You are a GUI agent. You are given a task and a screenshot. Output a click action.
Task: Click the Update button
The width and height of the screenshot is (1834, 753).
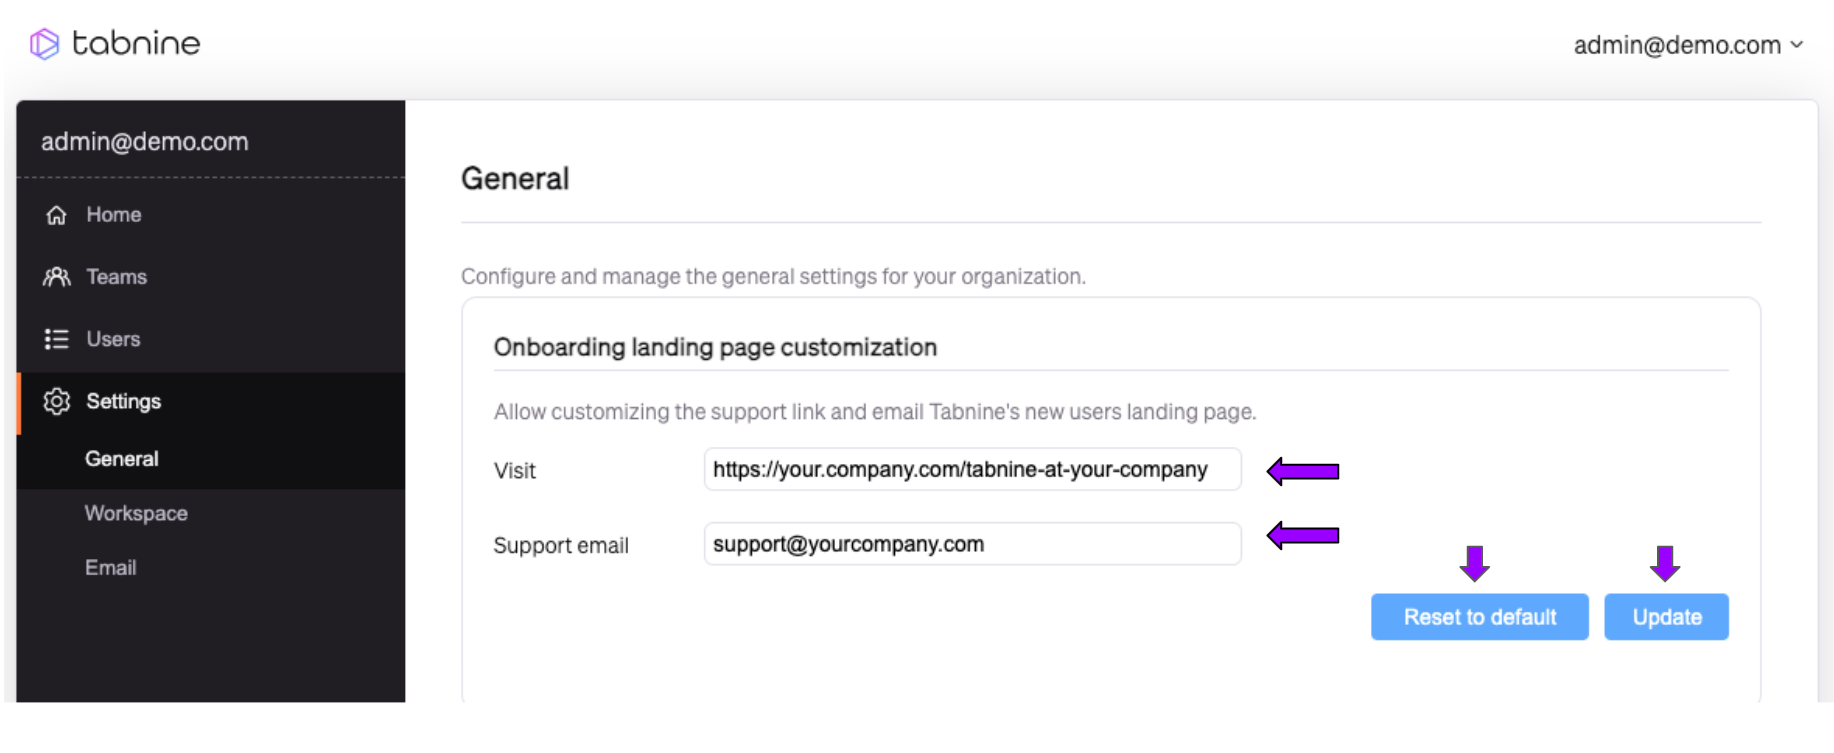coord(1666,617)
